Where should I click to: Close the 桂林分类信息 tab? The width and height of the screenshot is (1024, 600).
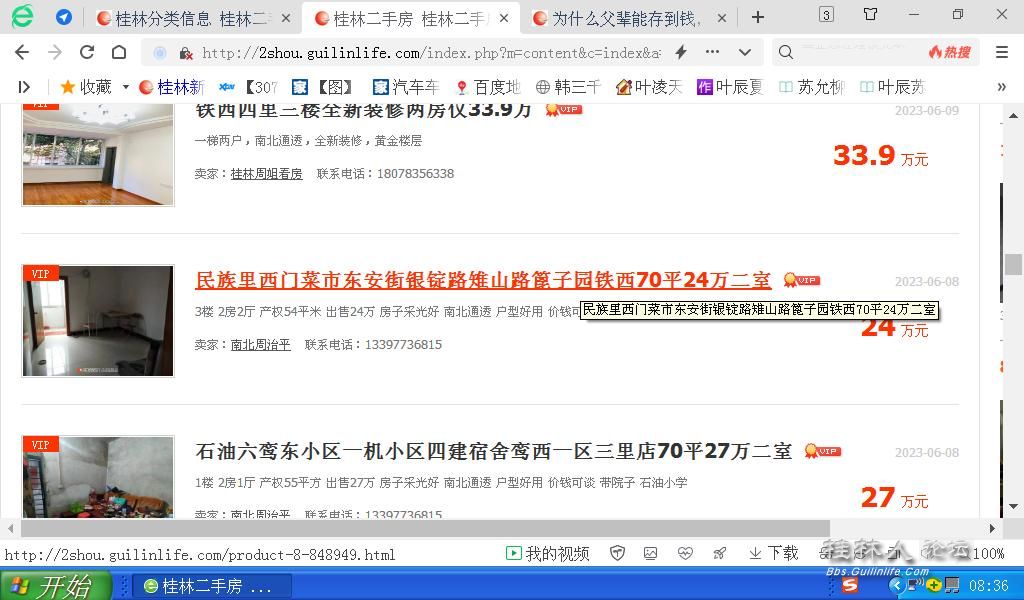coord(286,18)
